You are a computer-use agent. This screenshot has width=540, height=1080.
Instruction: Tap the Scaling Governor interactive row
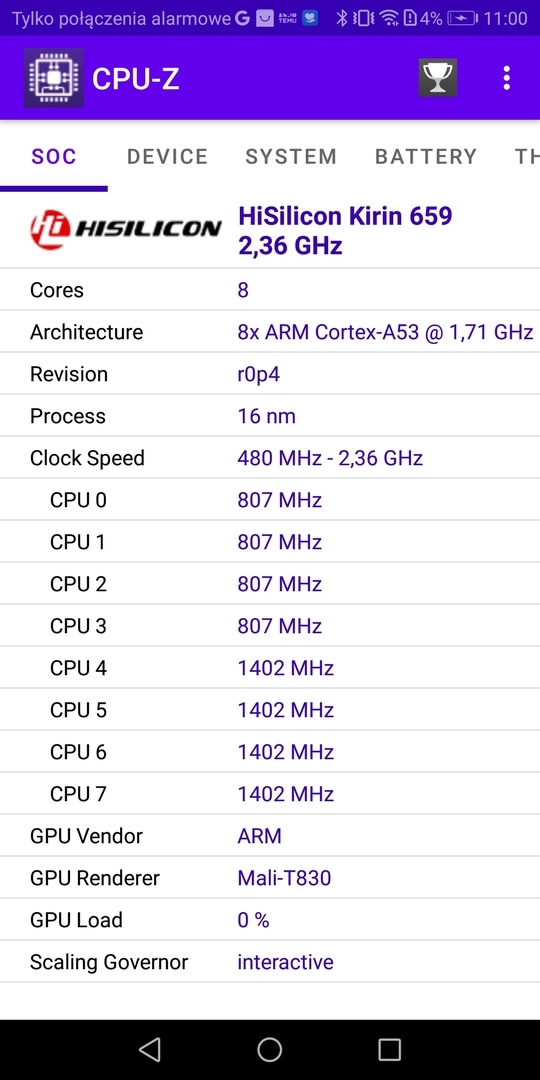click(270, 962)
